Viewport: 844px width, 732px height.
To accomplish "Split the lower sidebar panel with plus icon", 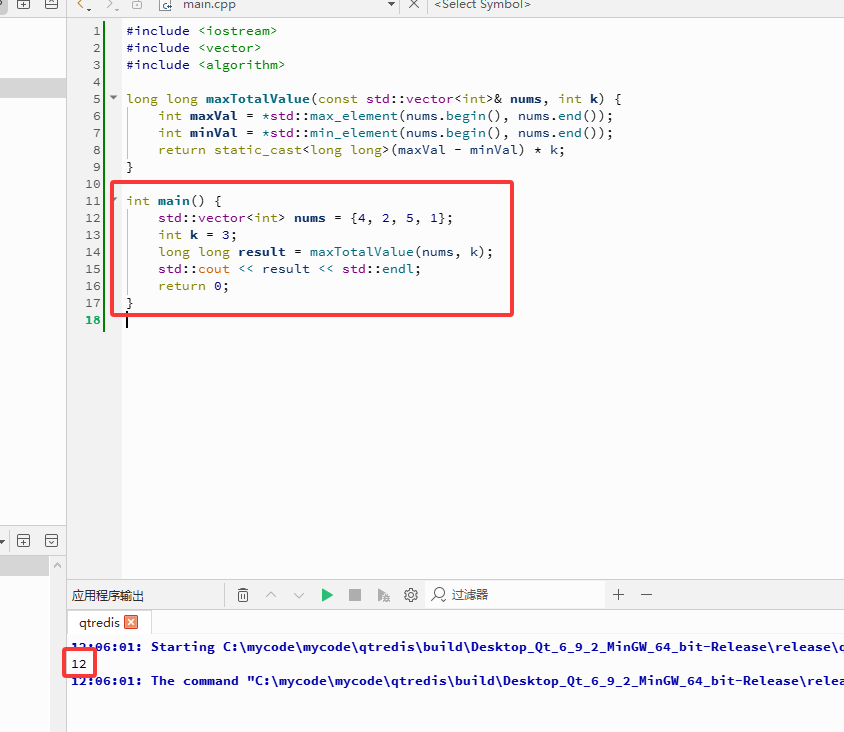I will tap(23, 540).
